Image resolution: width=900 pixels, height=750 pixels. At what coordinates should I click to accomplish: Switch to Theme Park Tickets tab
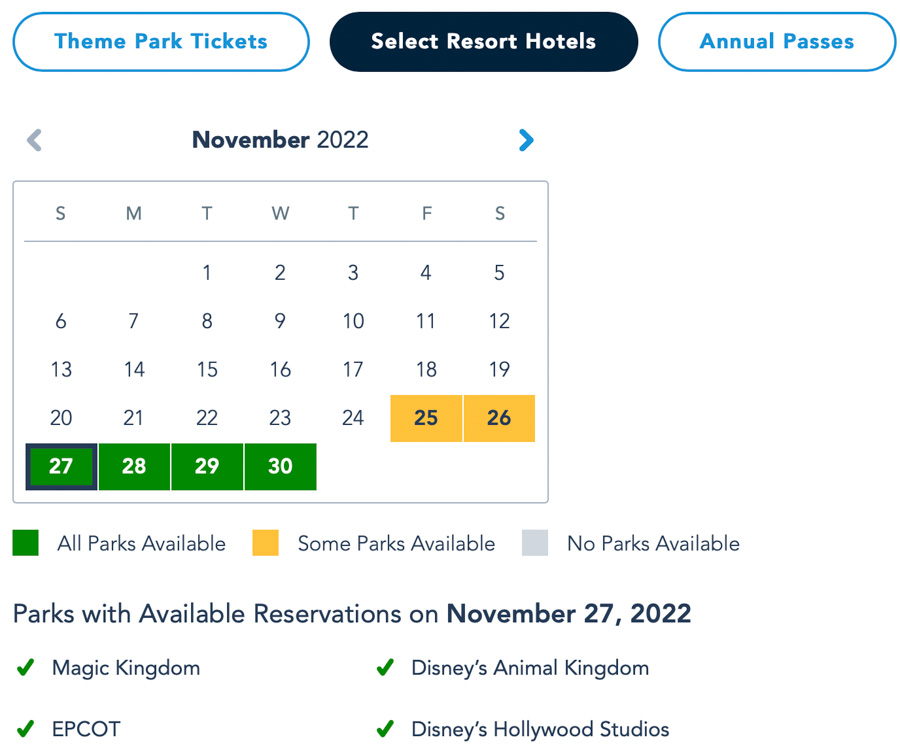click(161, 42)
